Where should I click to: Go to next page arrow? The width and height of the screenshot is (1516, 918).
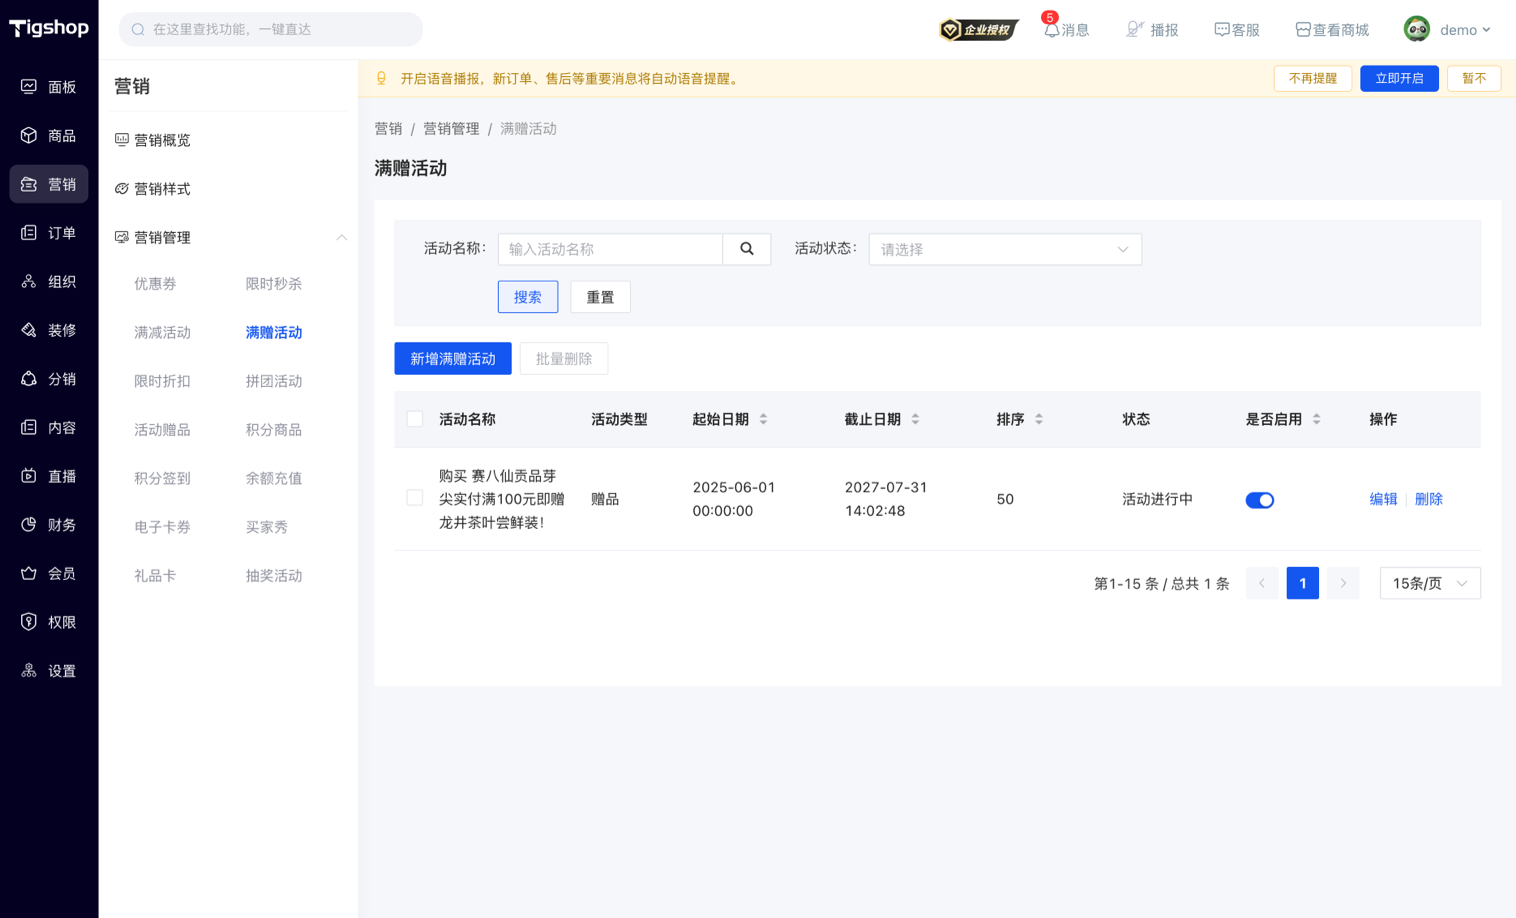[x=1343, y=583]
